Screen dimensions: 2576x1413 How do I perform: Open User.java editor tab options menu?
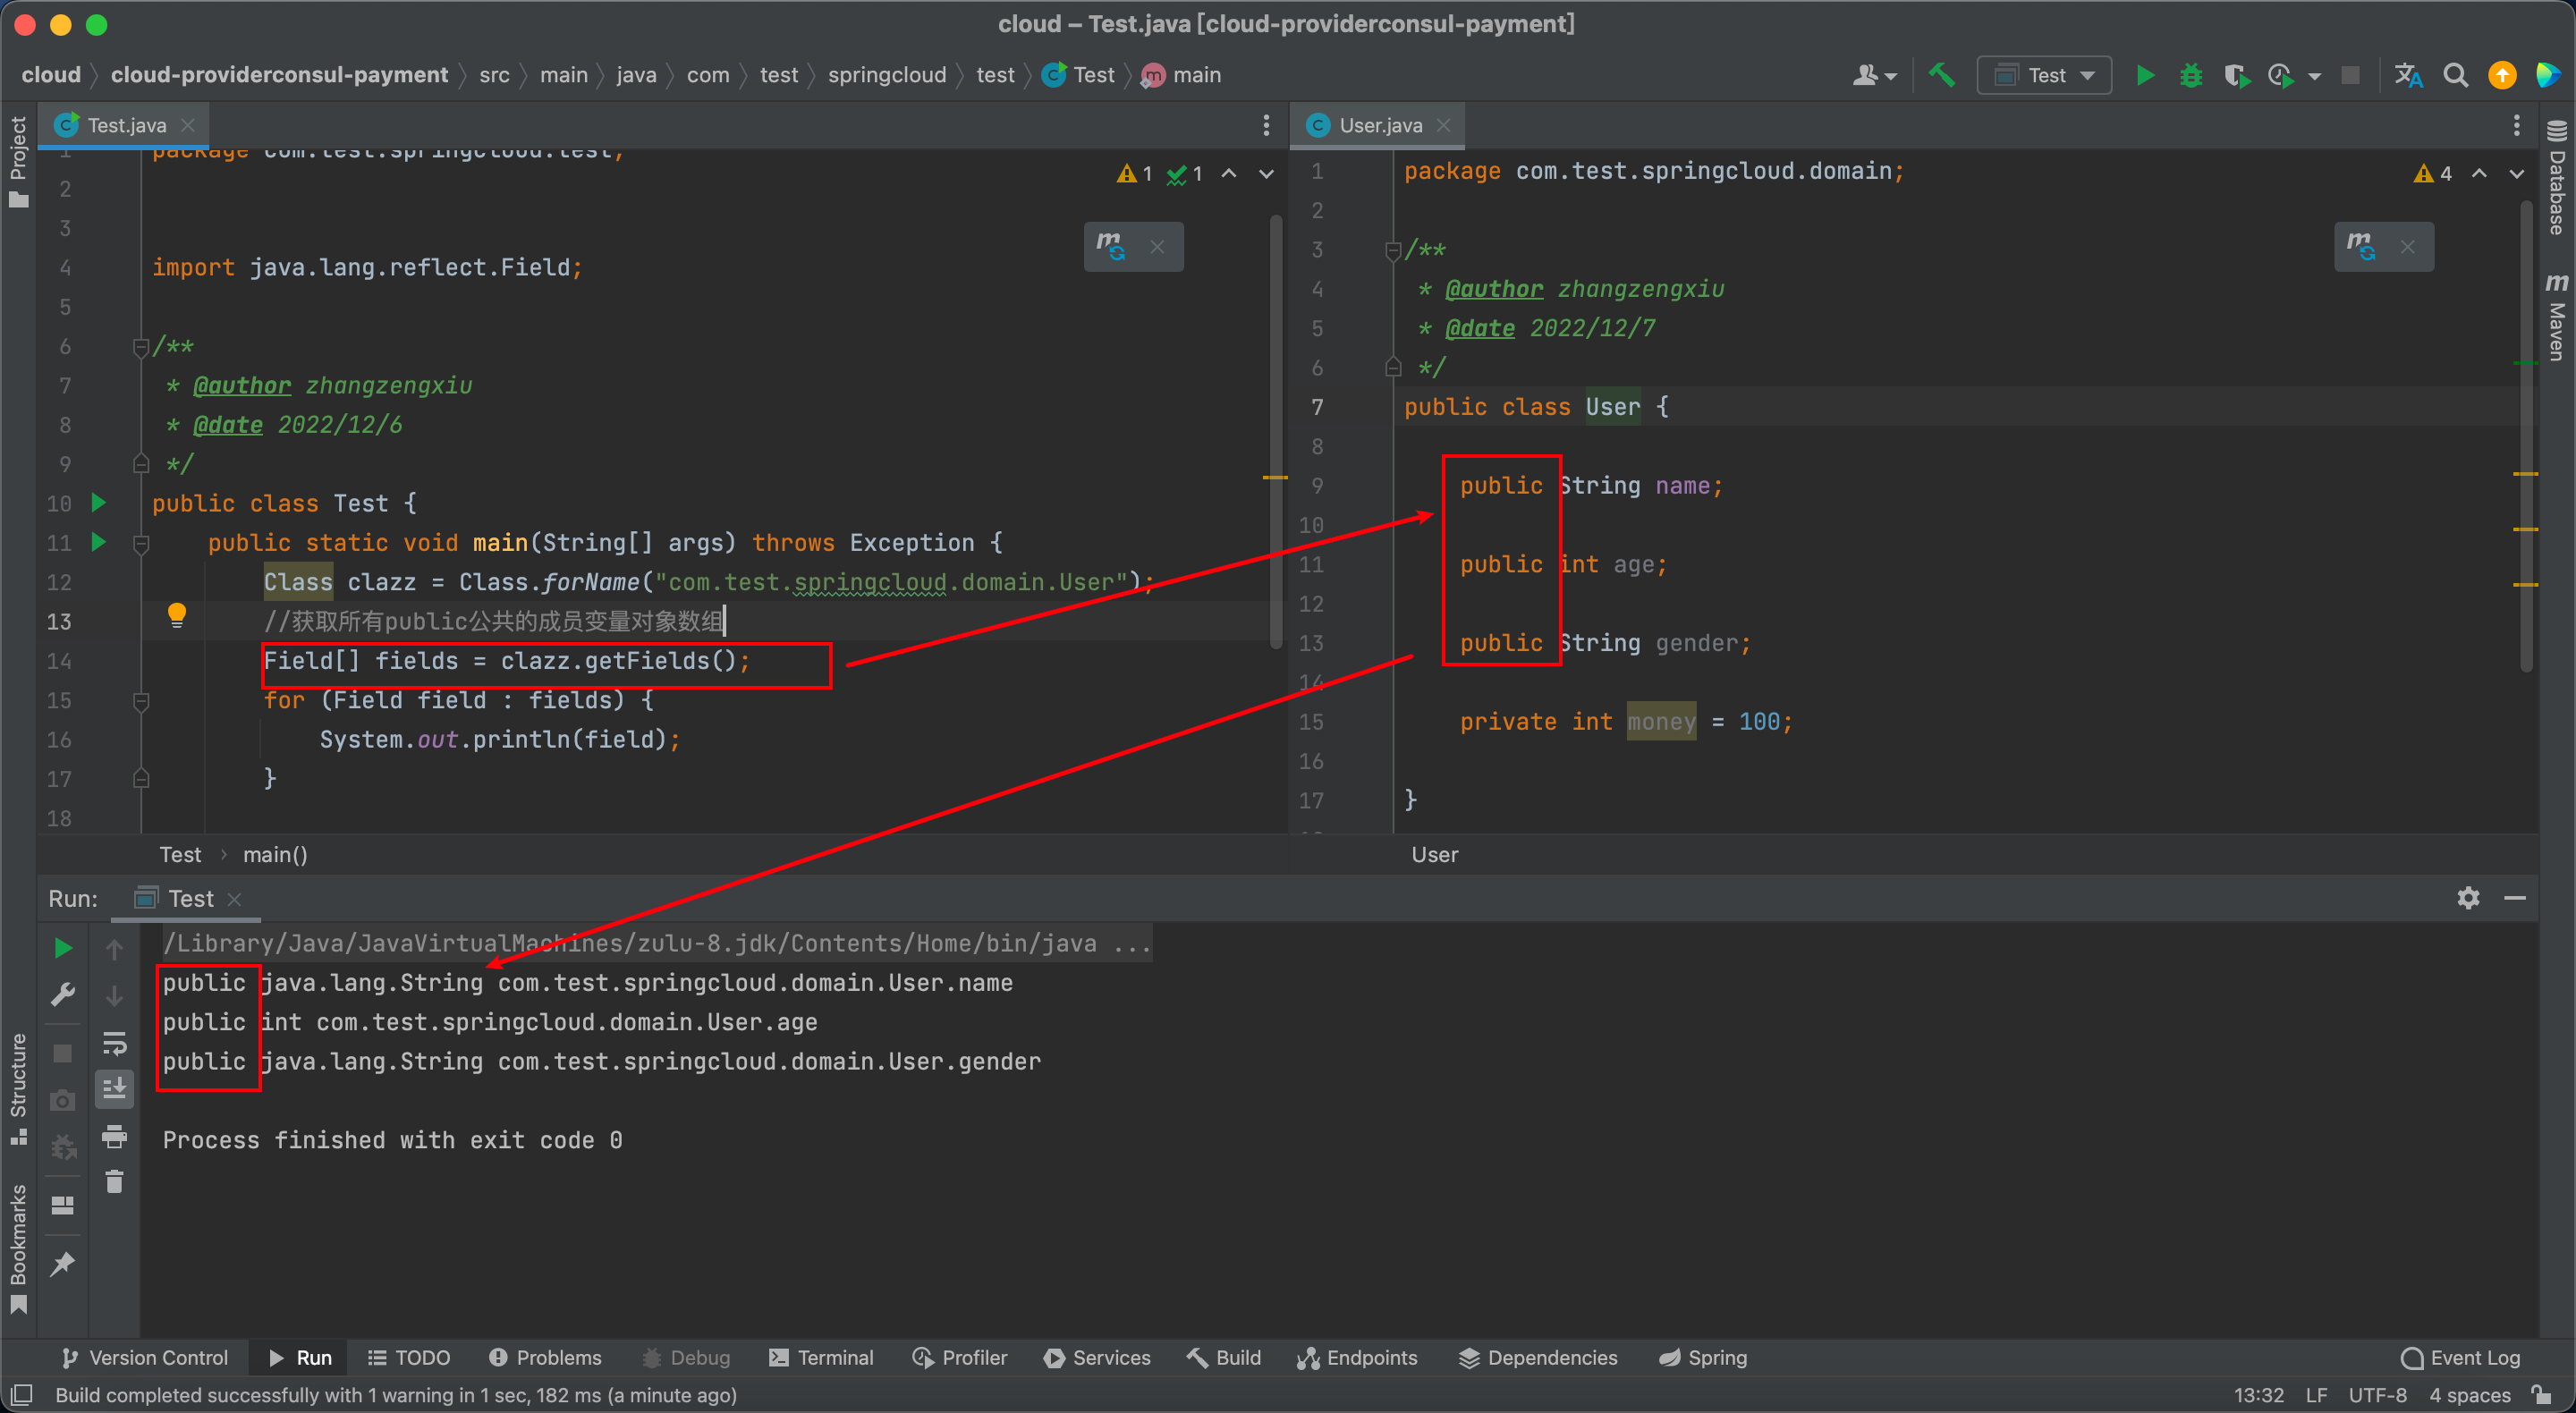(2517, 125)
